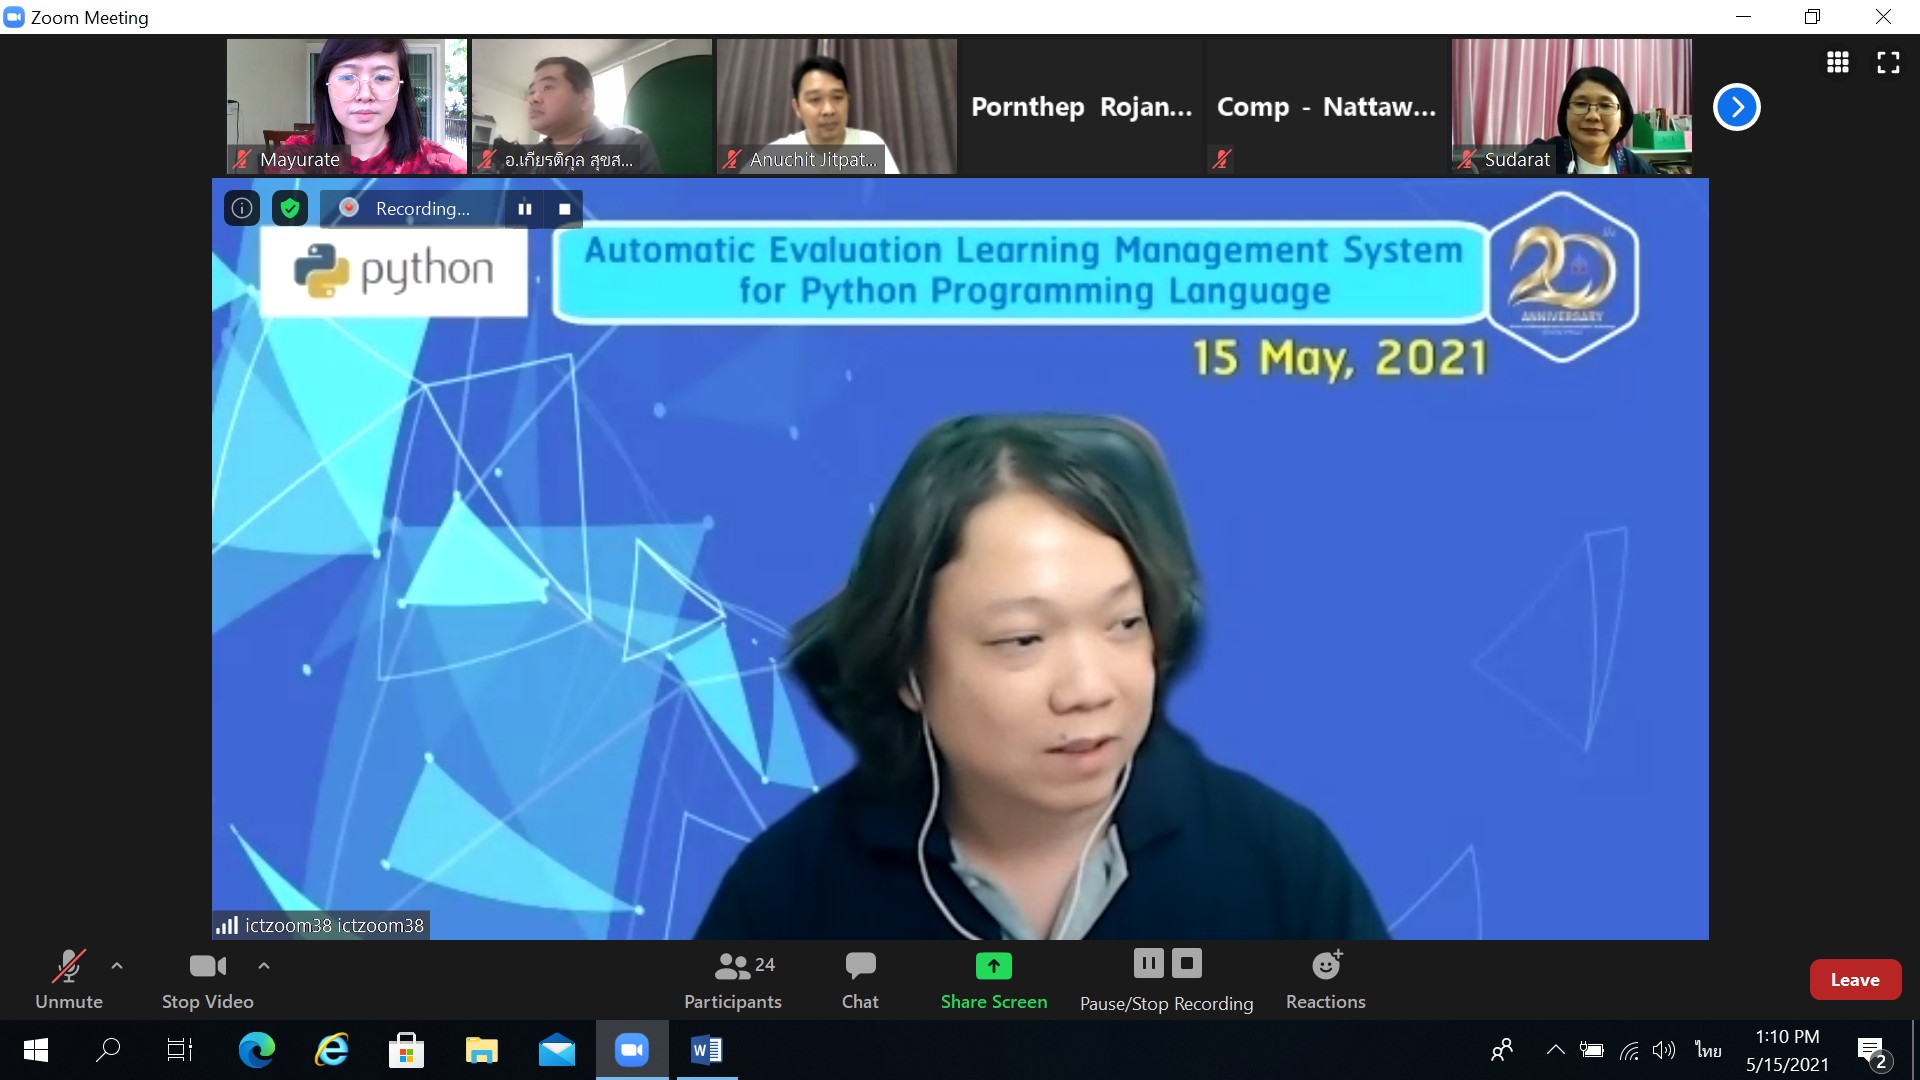Screen dimensions: 1920x1080
Task: Stop recording in bottom toolbar
Action: click(1187, 964)
